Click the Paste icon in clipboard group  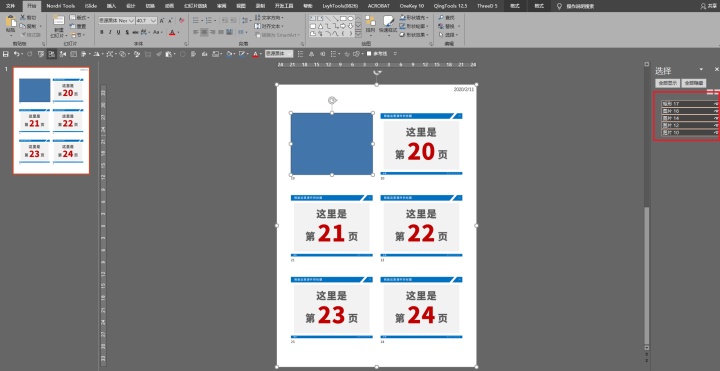point(11,22)
